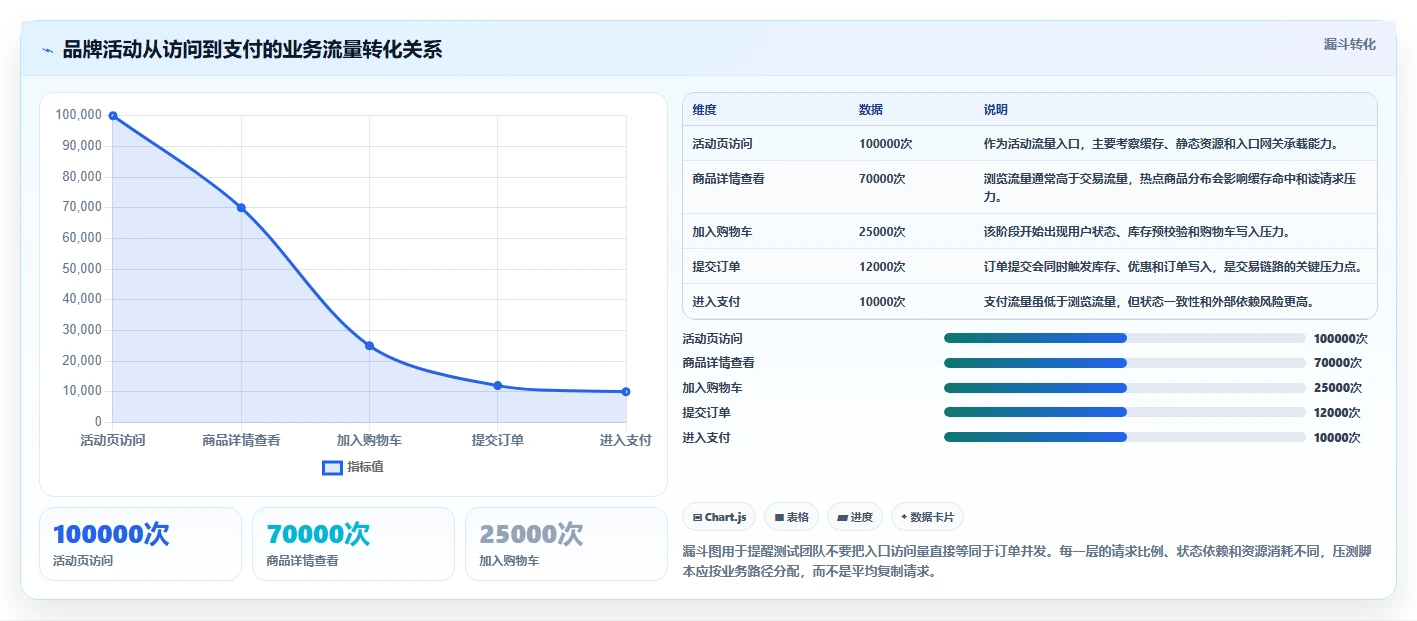The height and width of the screenshot is (621, 1417).
Task: Click the 进入支付 x-axis label on chart
Action: [626, 440]
